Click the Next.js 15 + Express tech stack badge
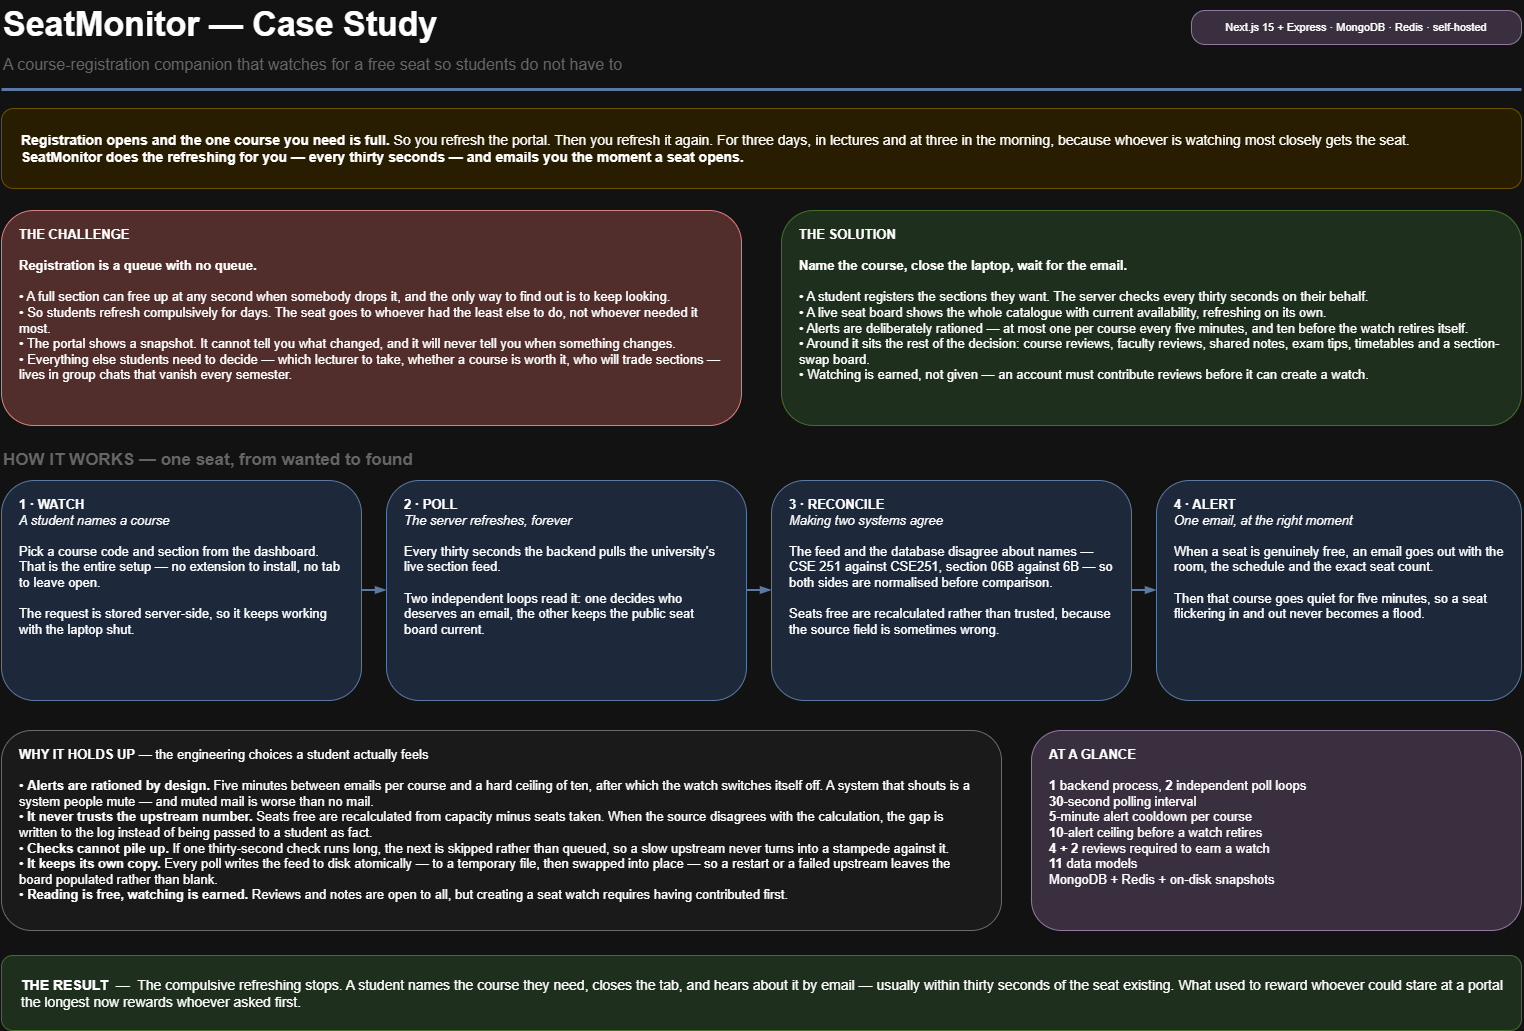The height and width of the screenshot is (1031, 1524). 1355,28
